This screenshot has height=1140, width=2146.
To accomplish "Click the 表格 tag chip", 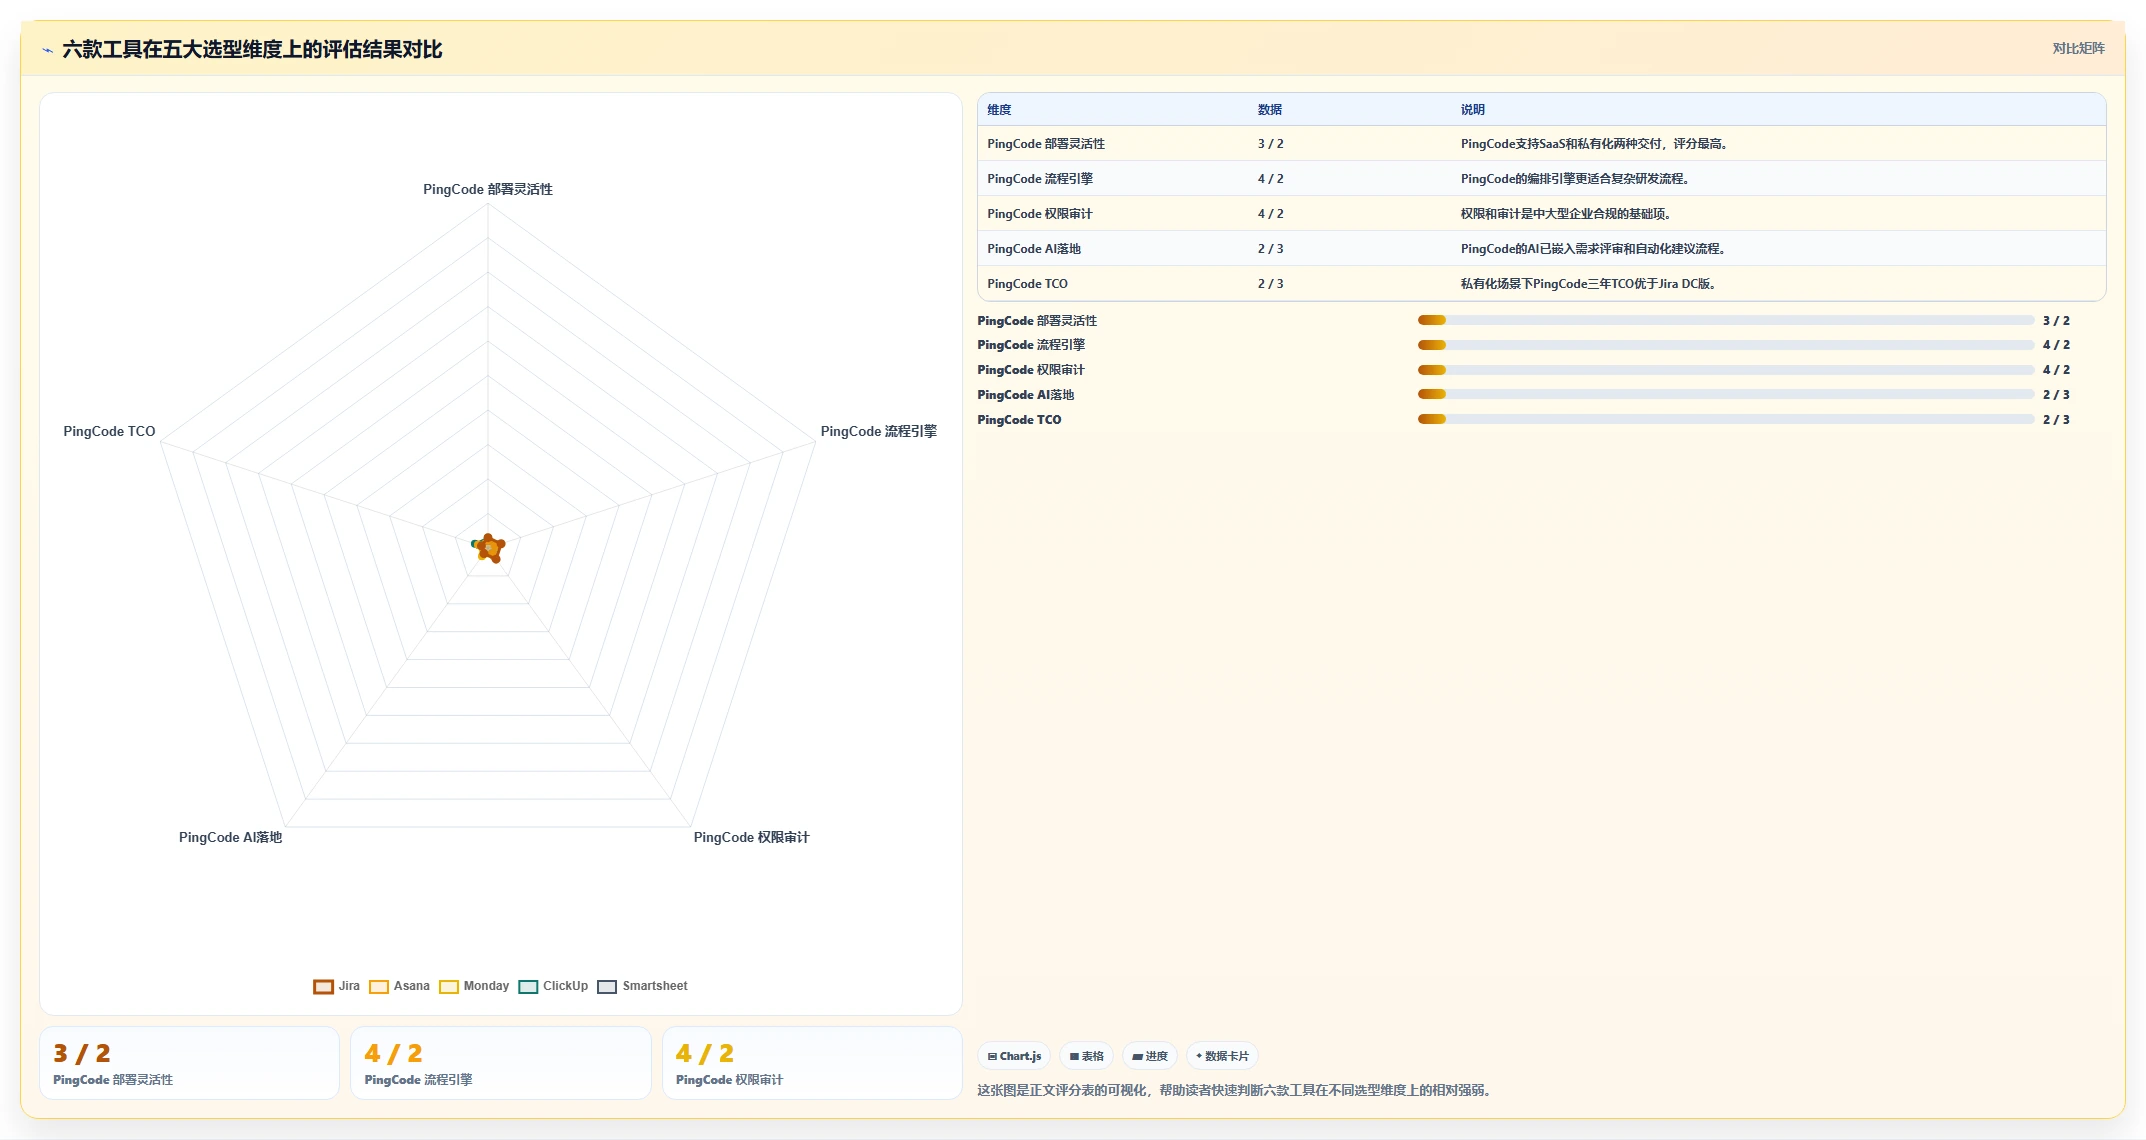I will coord(1086,1056).
